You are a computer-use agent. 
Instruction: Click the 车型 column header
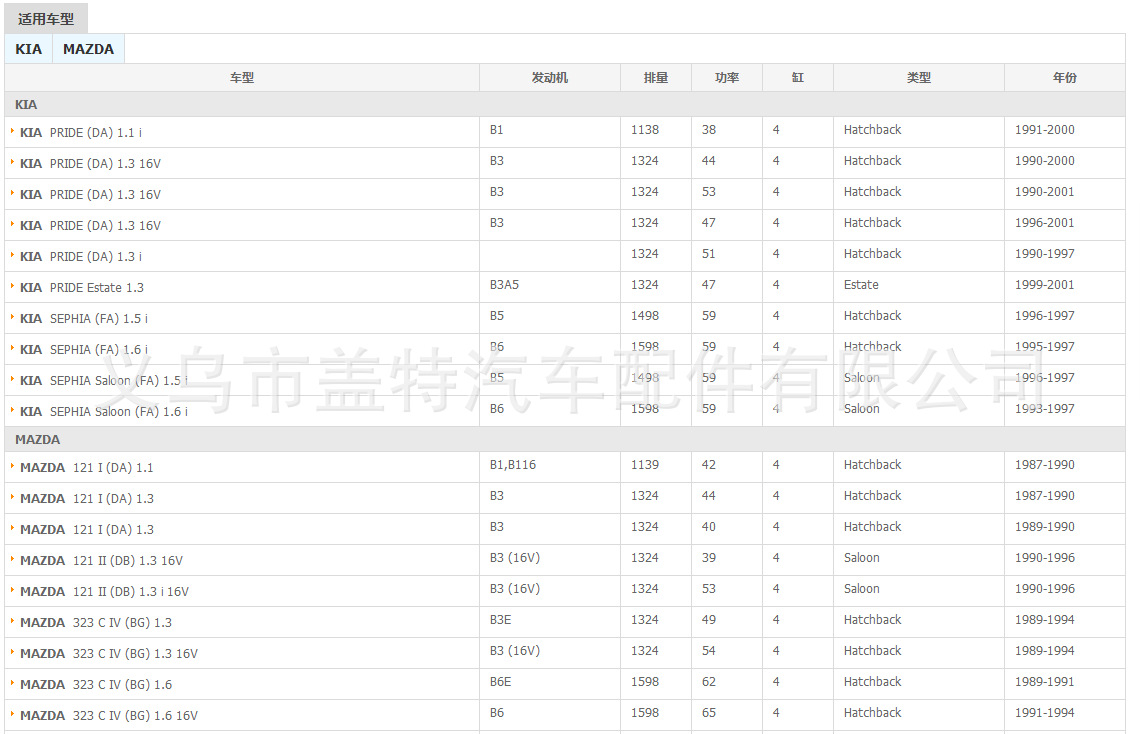pos(242,78)
